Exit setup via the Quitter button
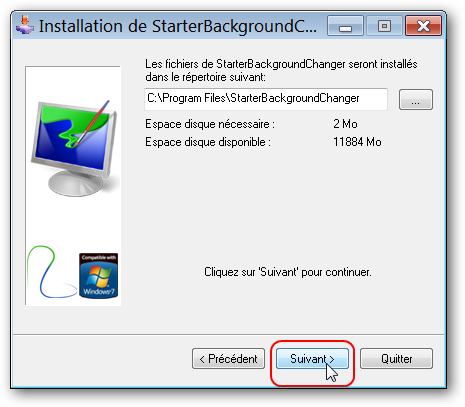This screenshot has height=407, width=465. coord(396,359)
